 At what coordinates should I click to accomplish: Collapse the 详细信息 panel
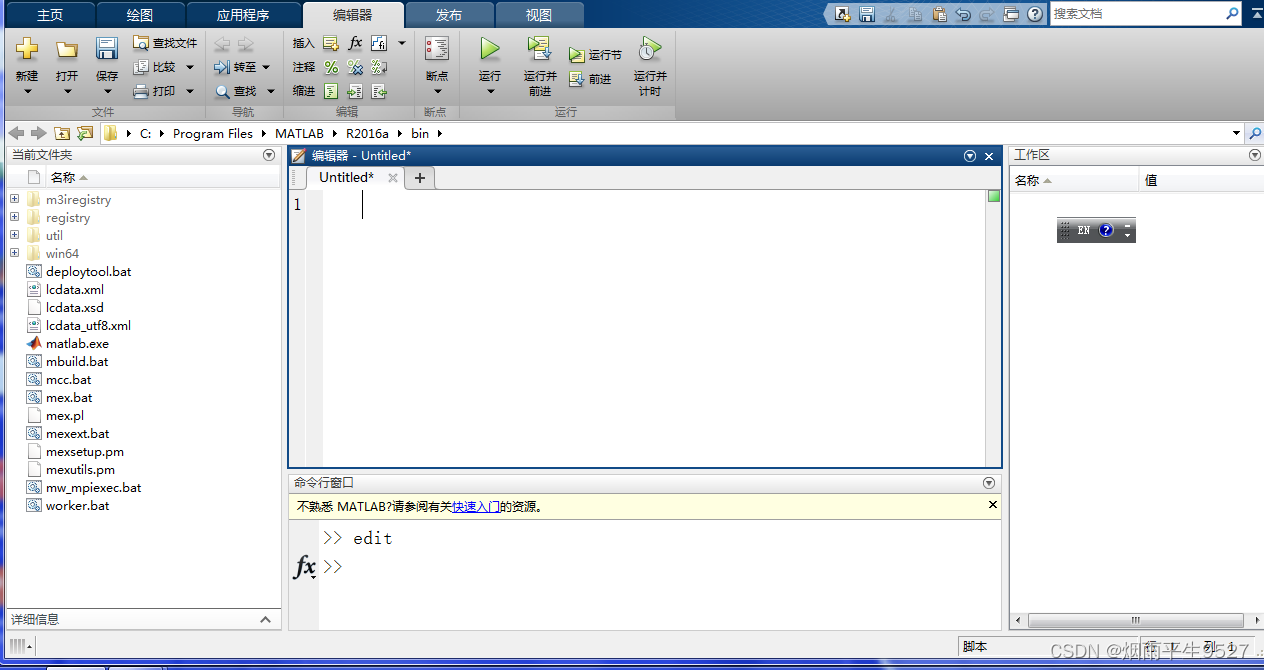(266, 619)
